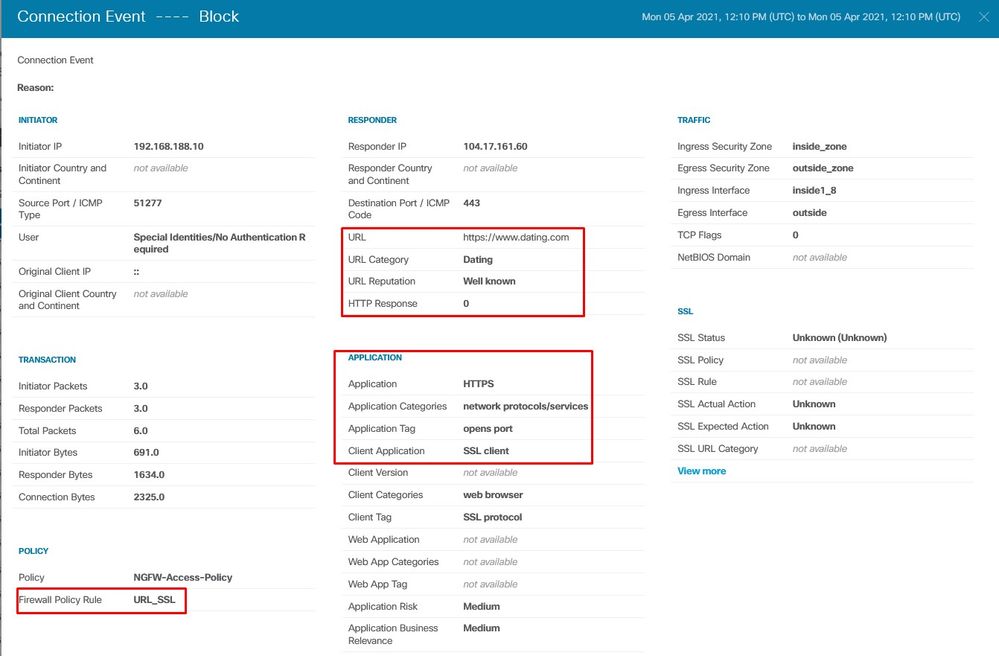Viewport: 999px width, 656px height.
Task: Click the event time range in the header
Action: coord(801,17)
